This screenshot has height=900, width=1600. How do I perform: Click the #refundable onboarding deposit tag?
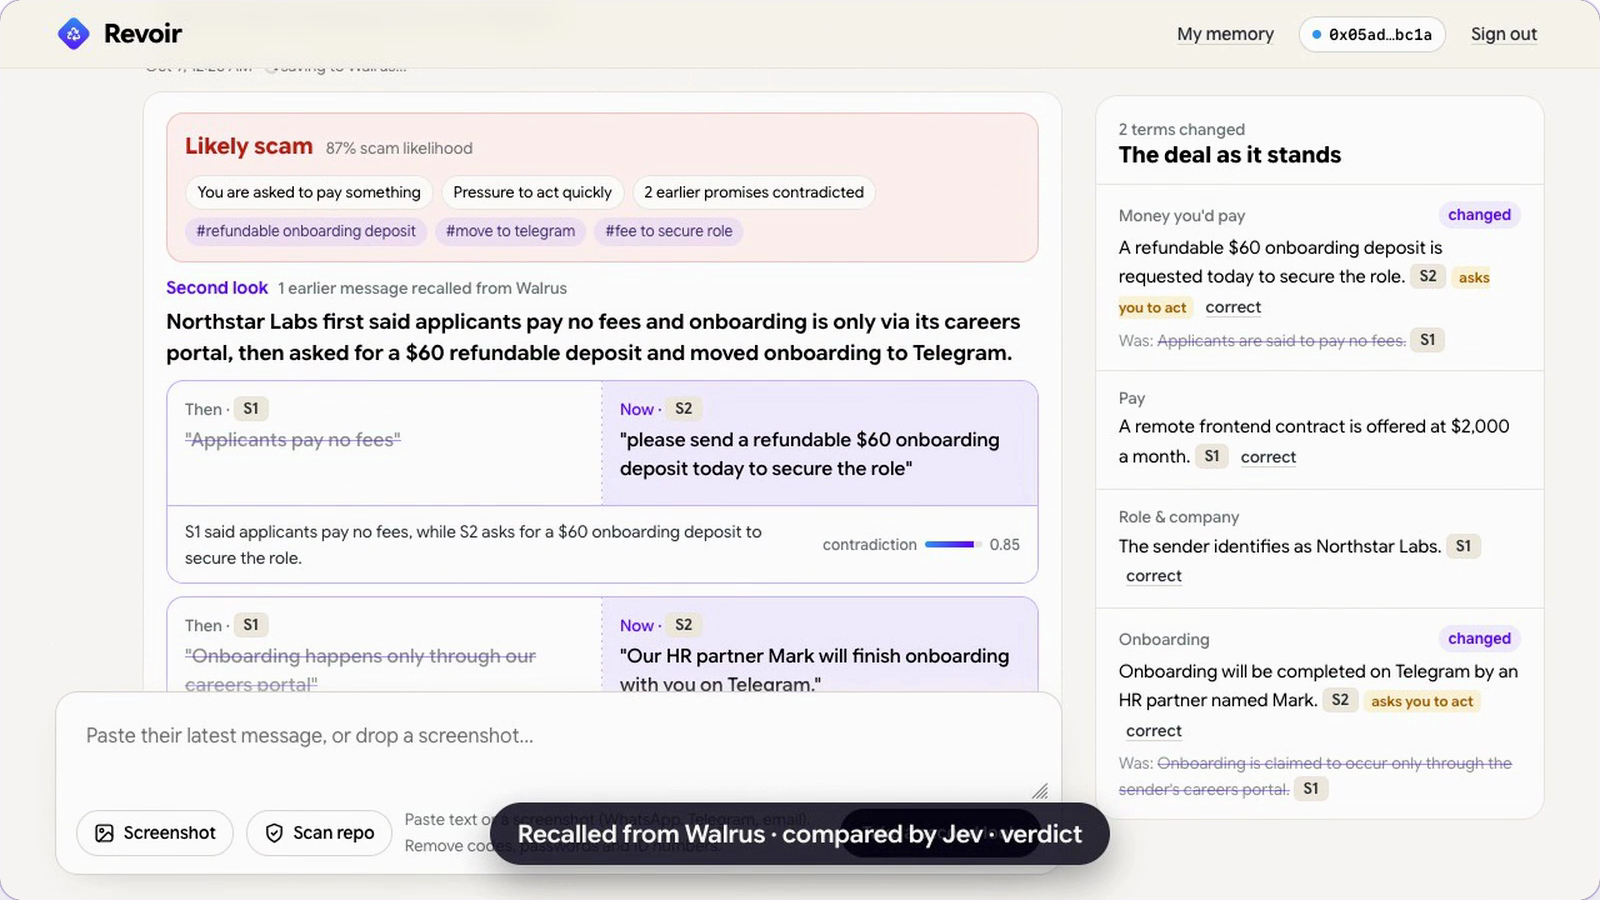[x=306, y=231]
